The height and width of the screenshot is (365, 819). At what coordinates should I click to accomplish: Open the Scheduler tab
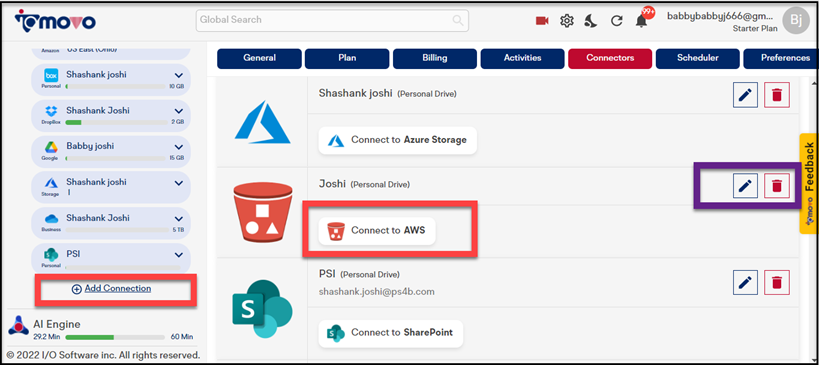698,58
